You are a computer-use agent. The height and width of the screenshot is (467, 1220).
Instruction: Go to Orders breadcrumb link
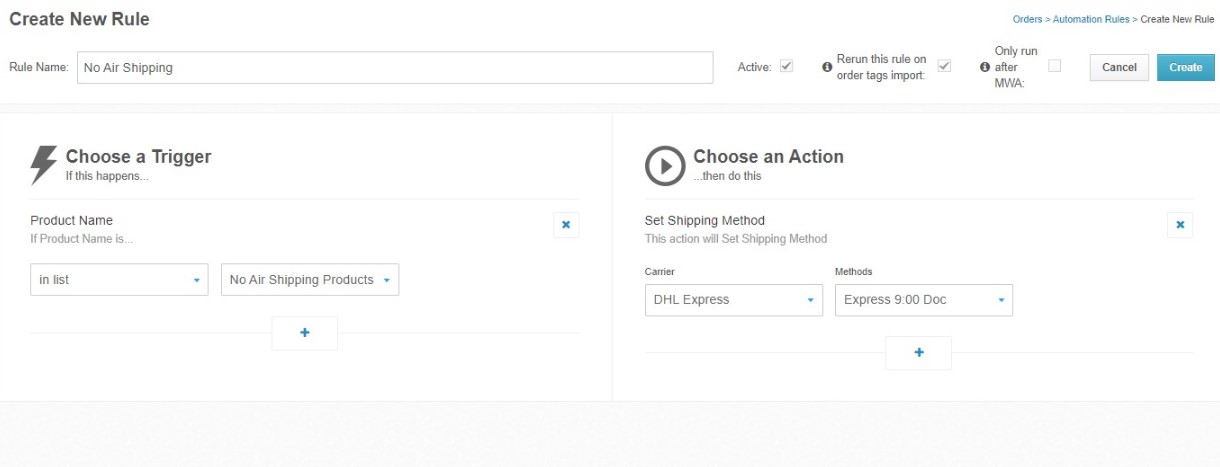point(1027,19)
